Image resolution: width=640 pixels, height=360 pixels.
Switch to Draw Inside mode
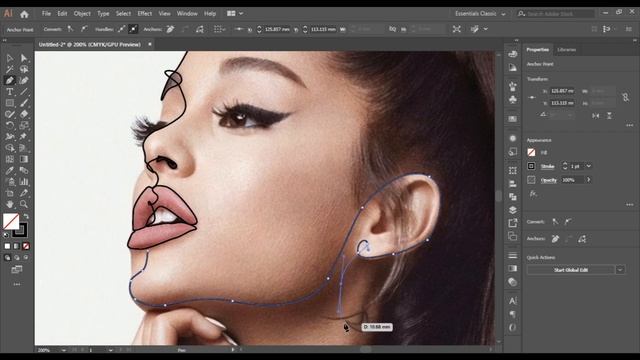(26, 258)
